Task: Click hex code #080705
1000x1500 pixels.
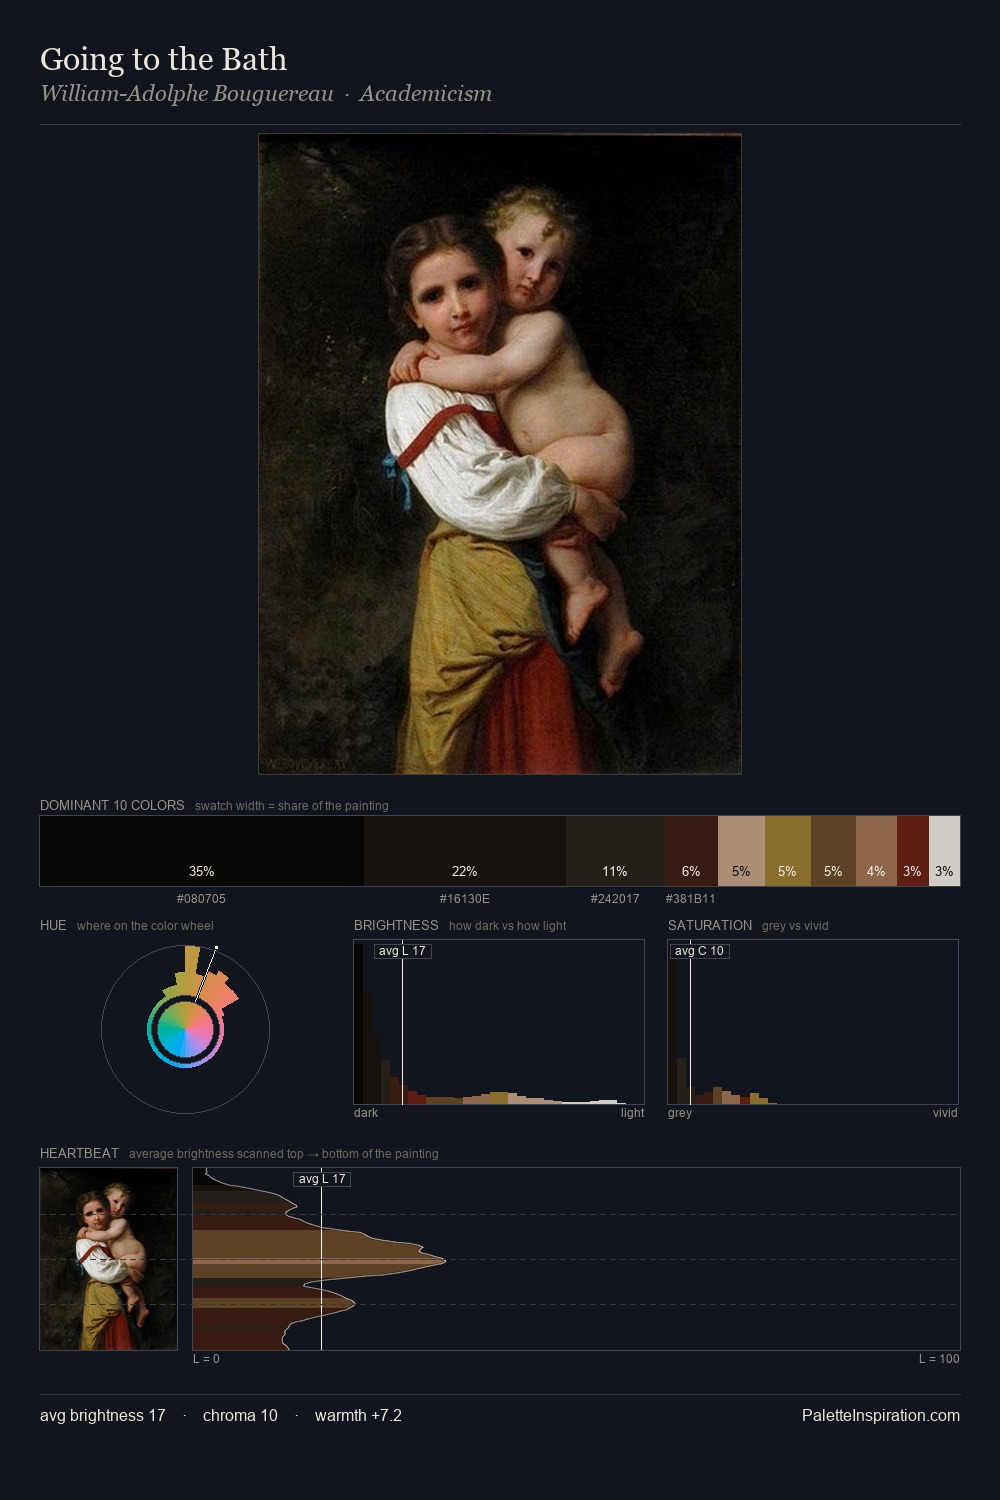Action: (x=201, y=899)
